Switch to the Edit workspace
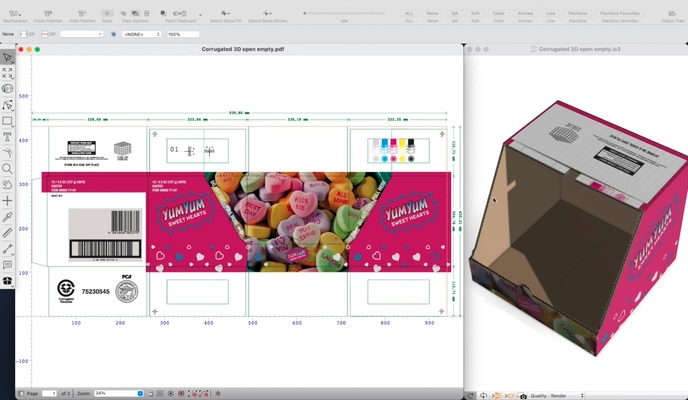 [475, 13]
